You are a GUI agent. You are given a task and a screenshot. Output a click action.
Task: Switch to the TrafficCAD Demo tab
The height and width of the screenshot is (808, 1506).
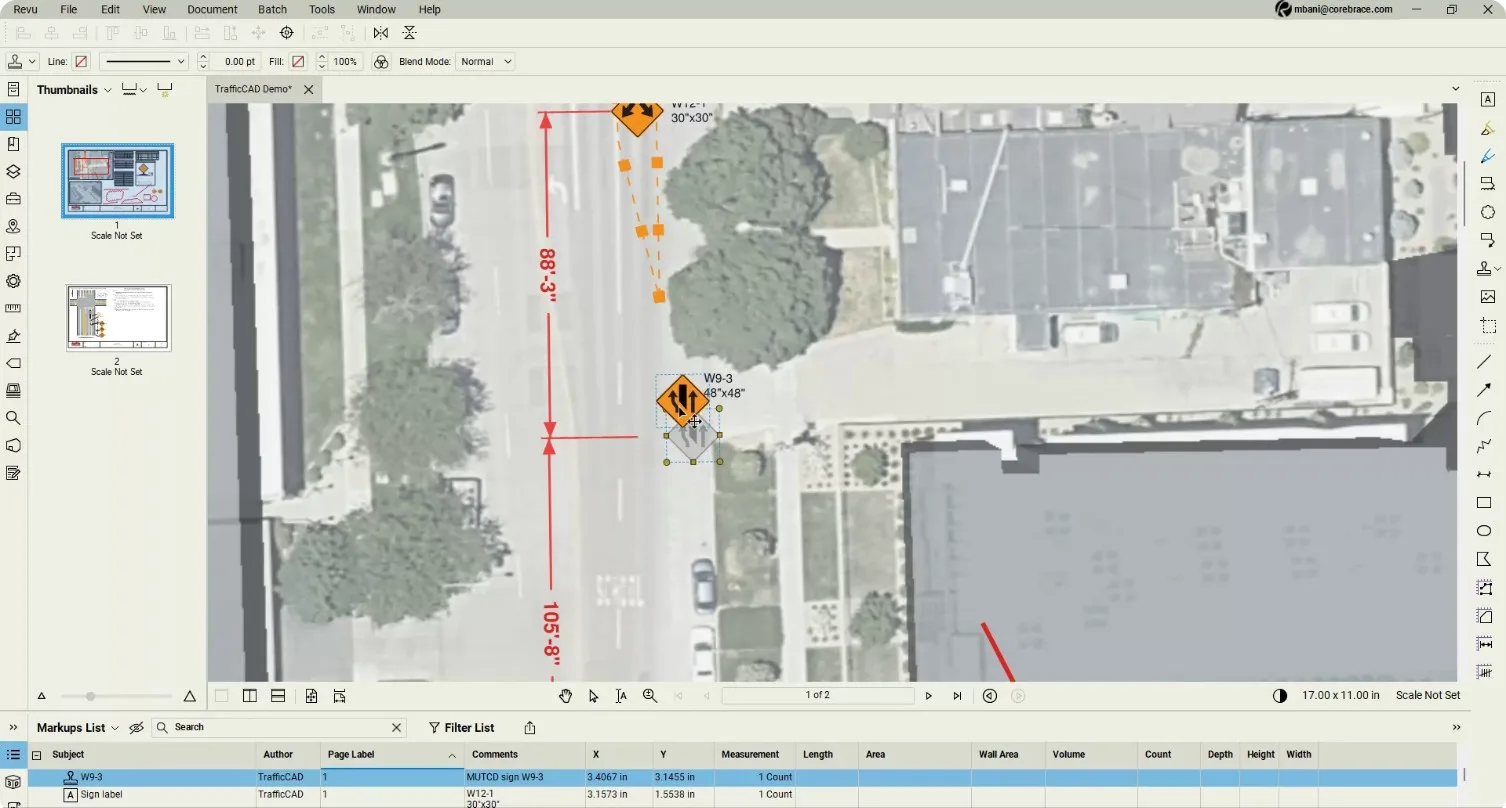tap(253, 90)
